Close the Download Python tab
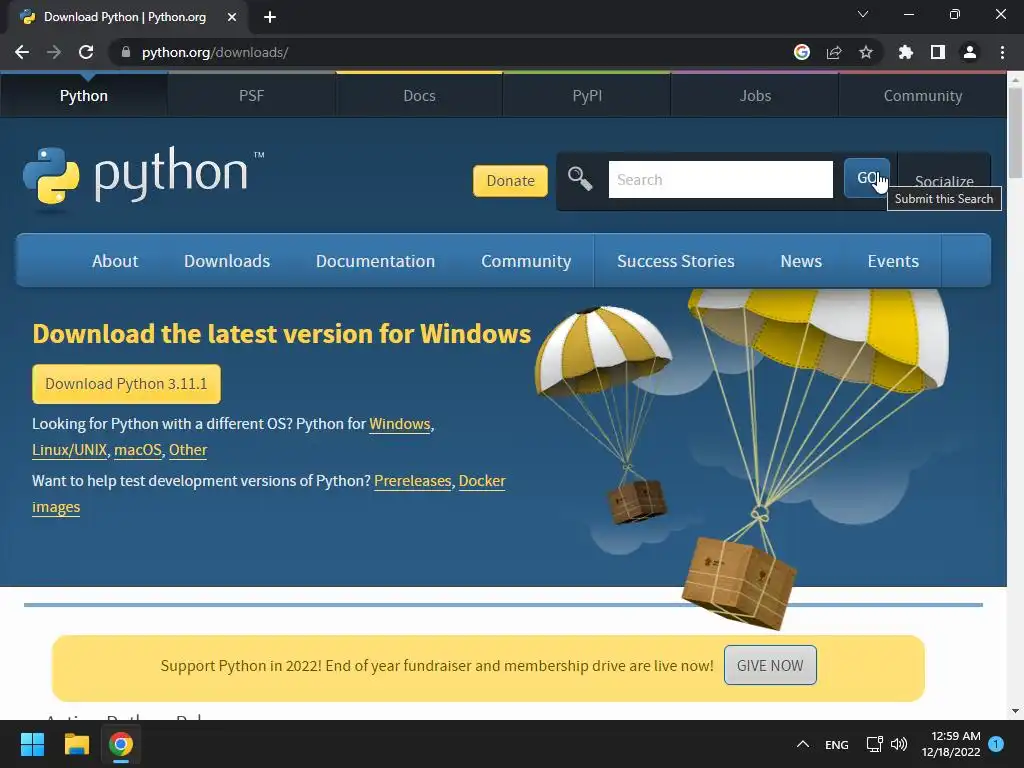The height and width of the screenshot is (768, 1024). point(232,17)
